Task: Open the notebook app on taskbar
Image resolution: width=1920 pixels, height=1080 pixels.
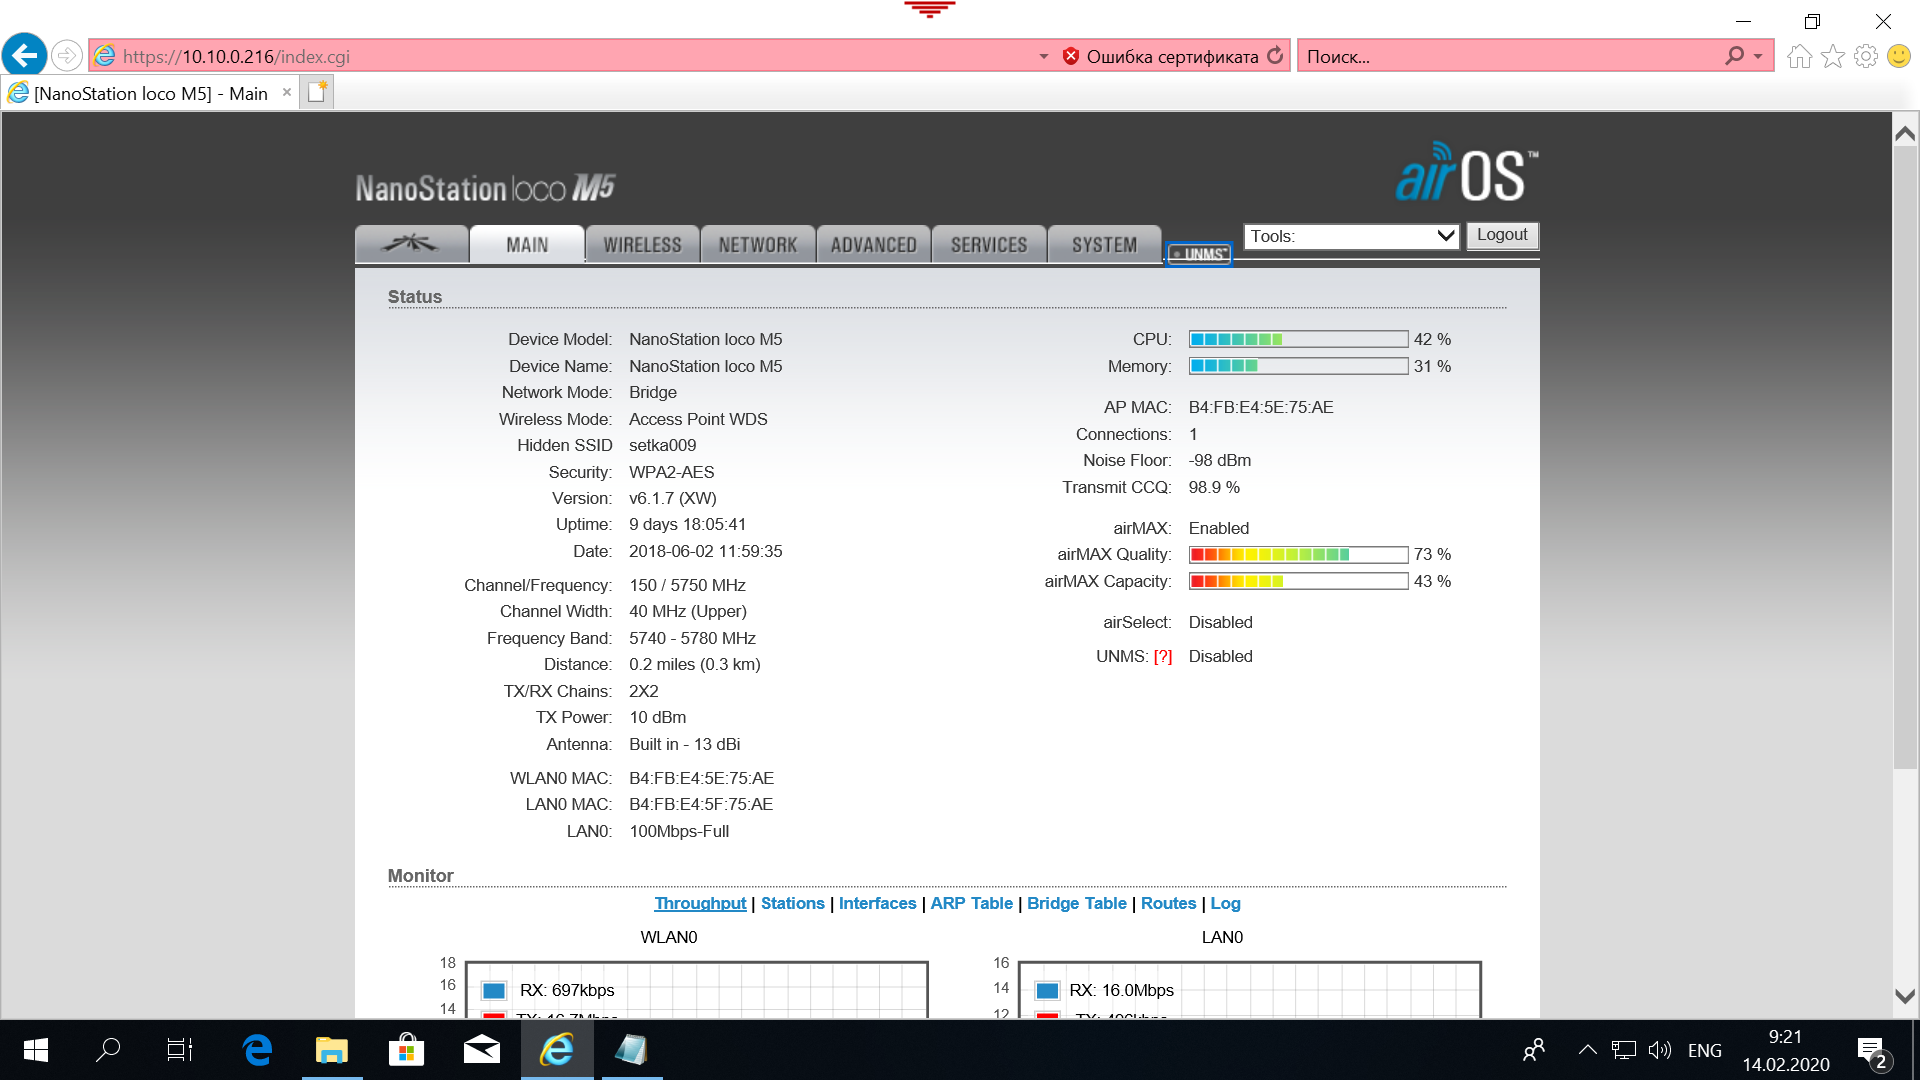Action: (x=631, y=1050)
